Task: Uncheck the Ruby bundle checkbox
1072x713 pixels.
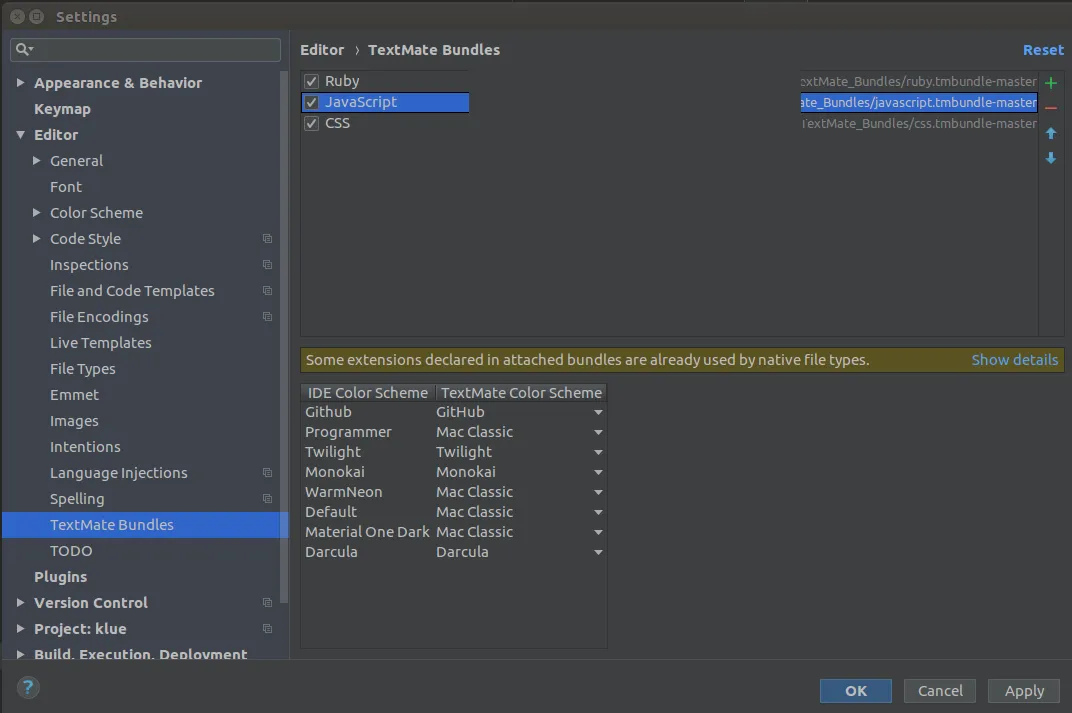Action: pos(311,81)
